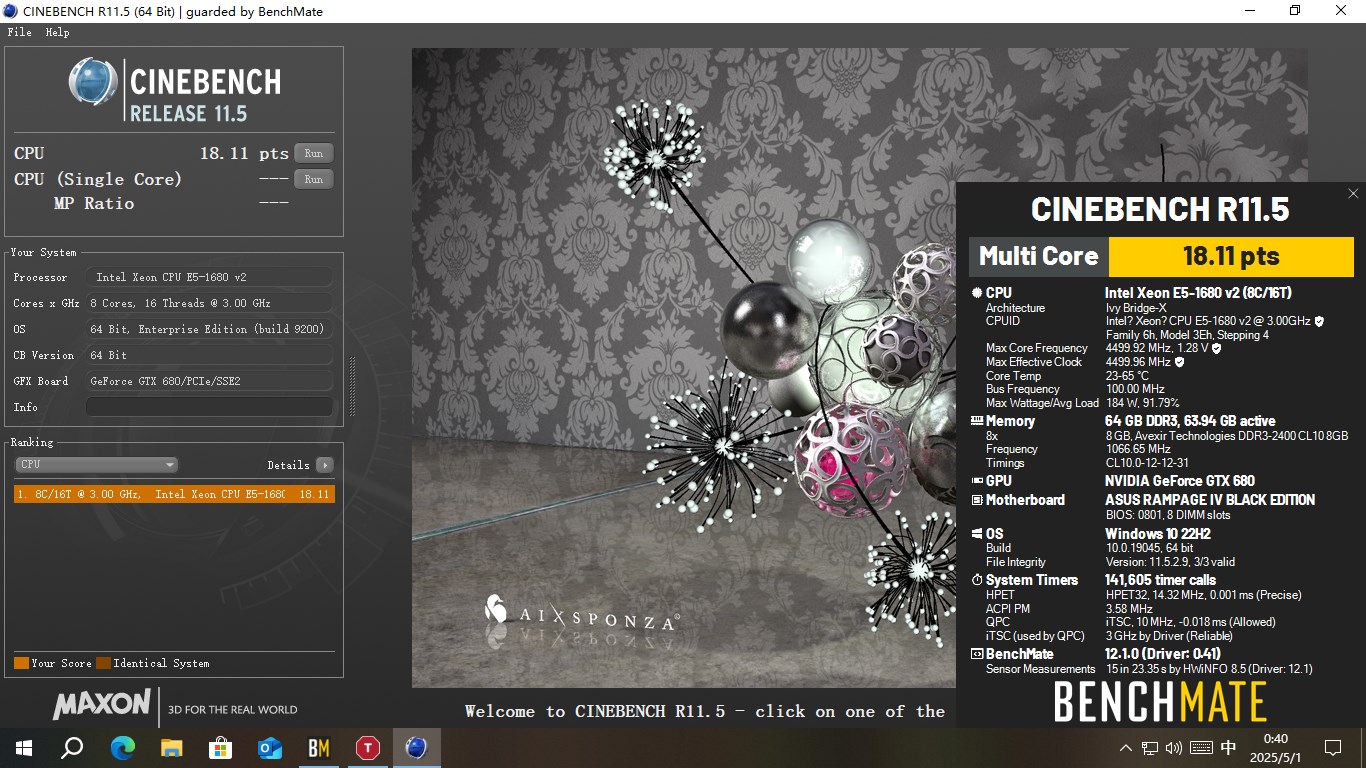Viewport: 1366px width, 768px height.
Task: Click the Memory section icon
Action: pos(977,421)
